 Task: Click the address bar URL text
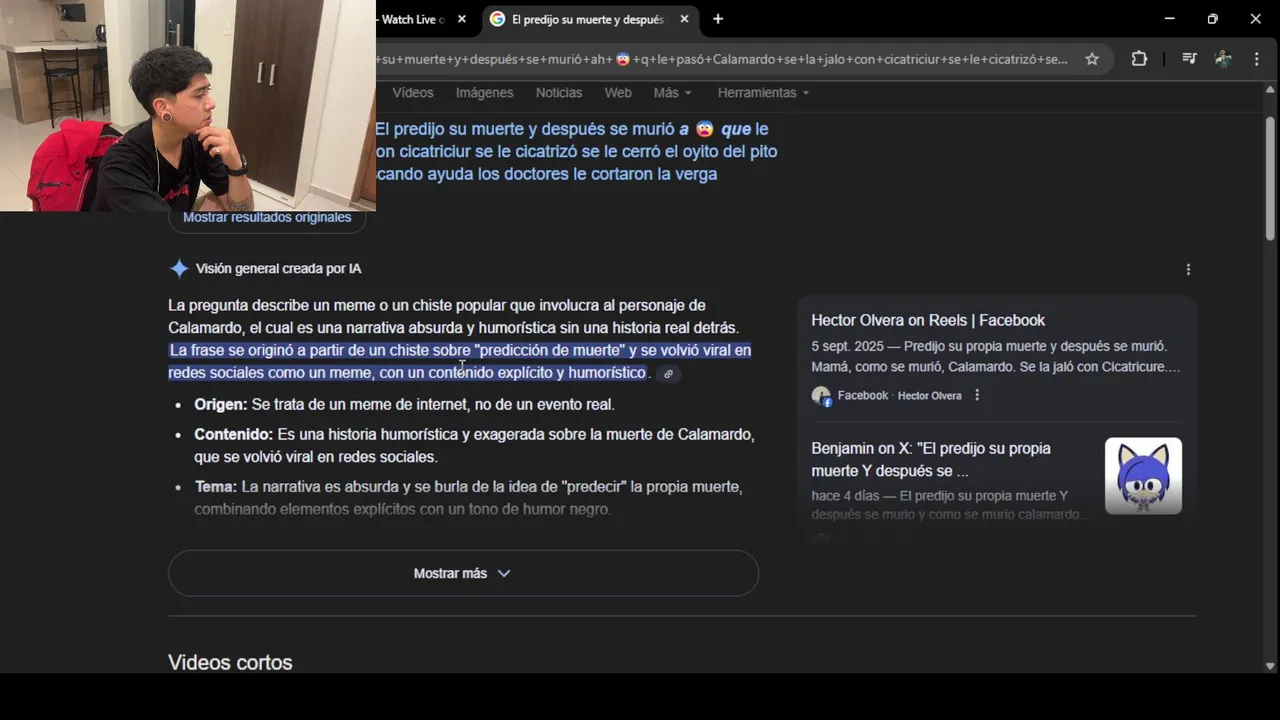point(722,59)
